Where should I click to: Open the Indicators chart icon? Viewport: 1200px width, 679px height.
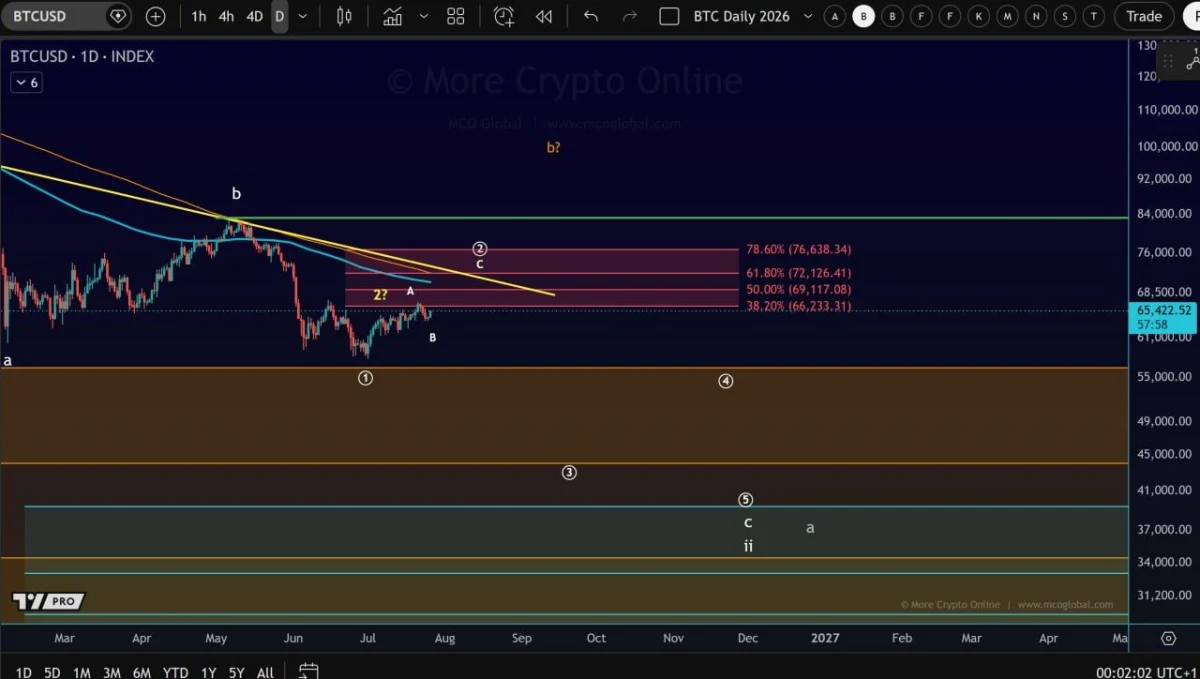point(392,16)
